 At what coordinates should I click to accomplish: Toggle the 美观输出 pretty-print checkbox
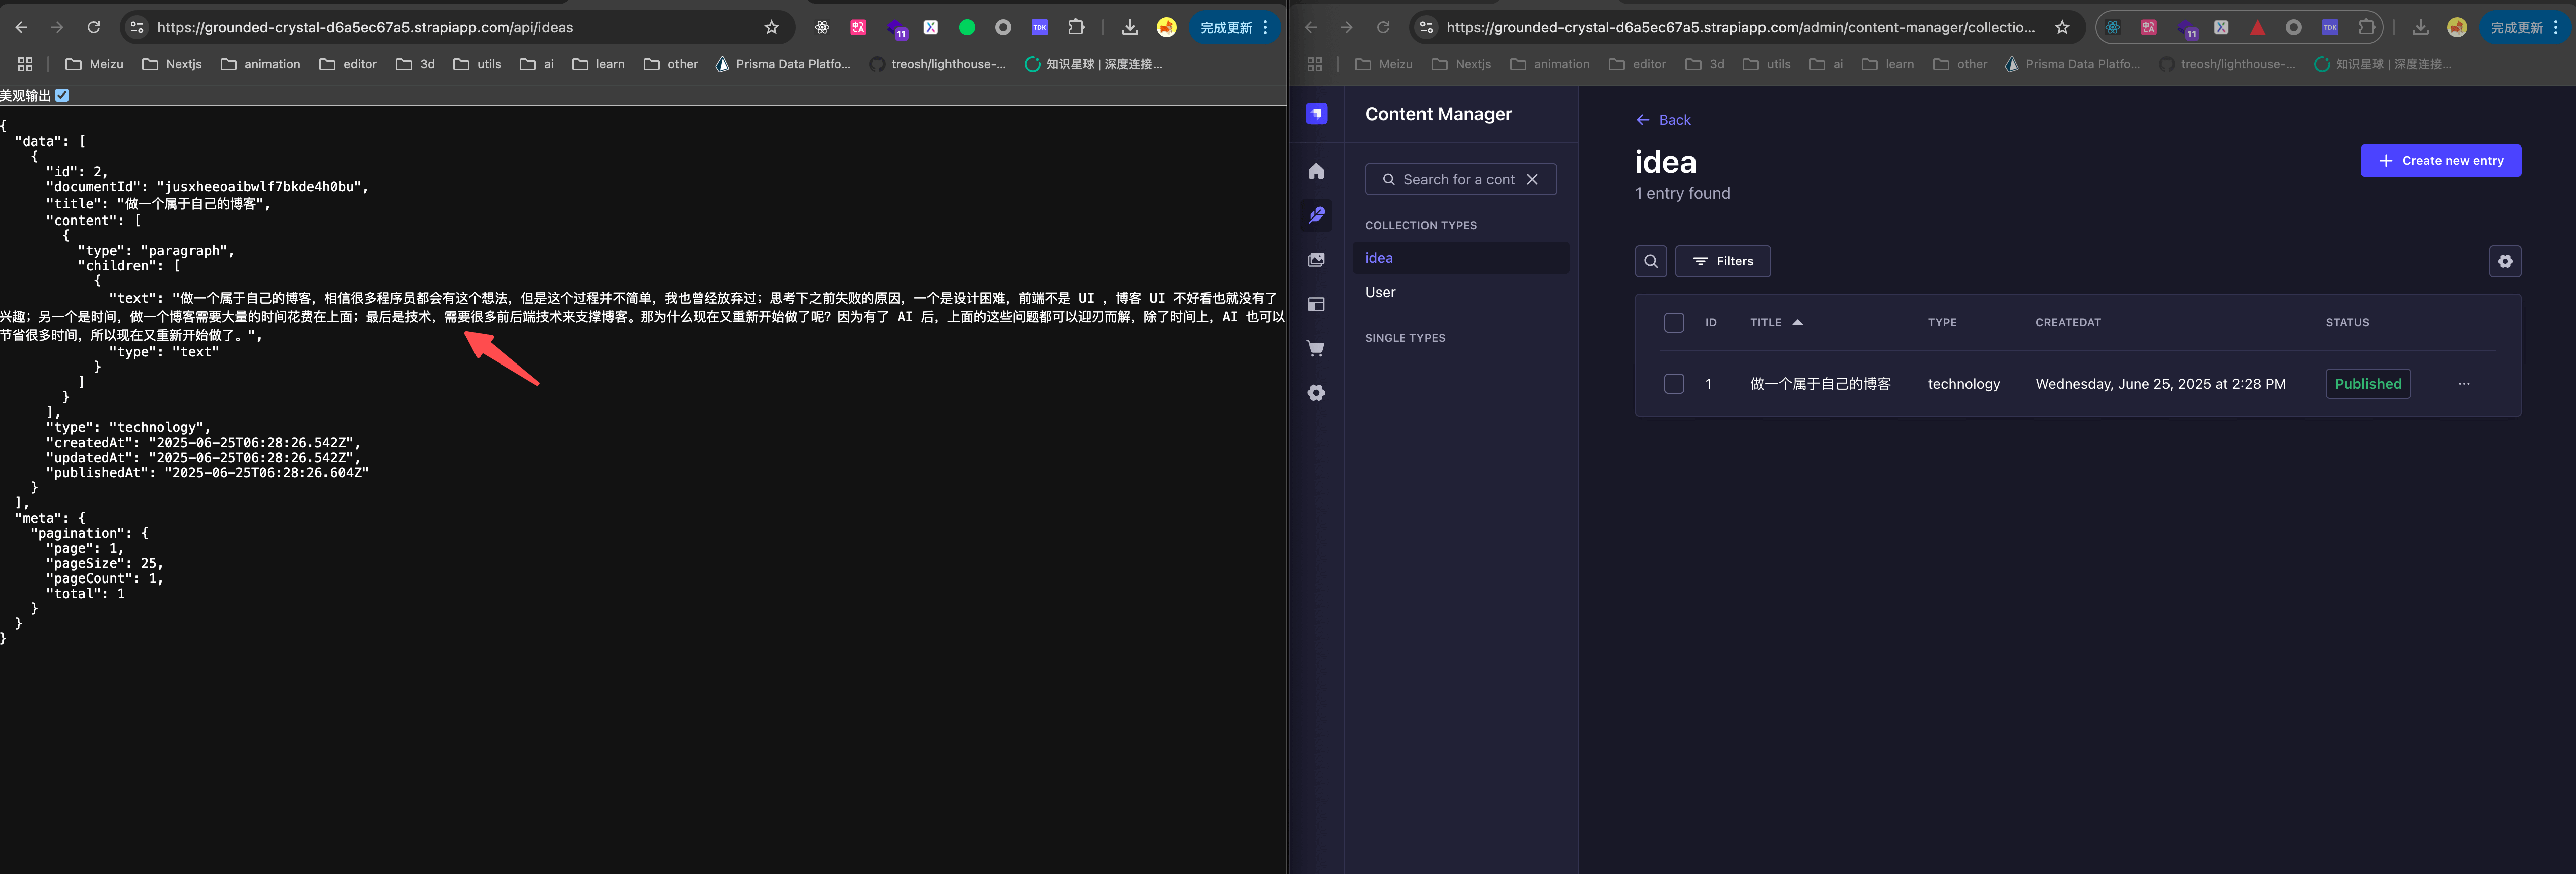(x=62, y=95)
